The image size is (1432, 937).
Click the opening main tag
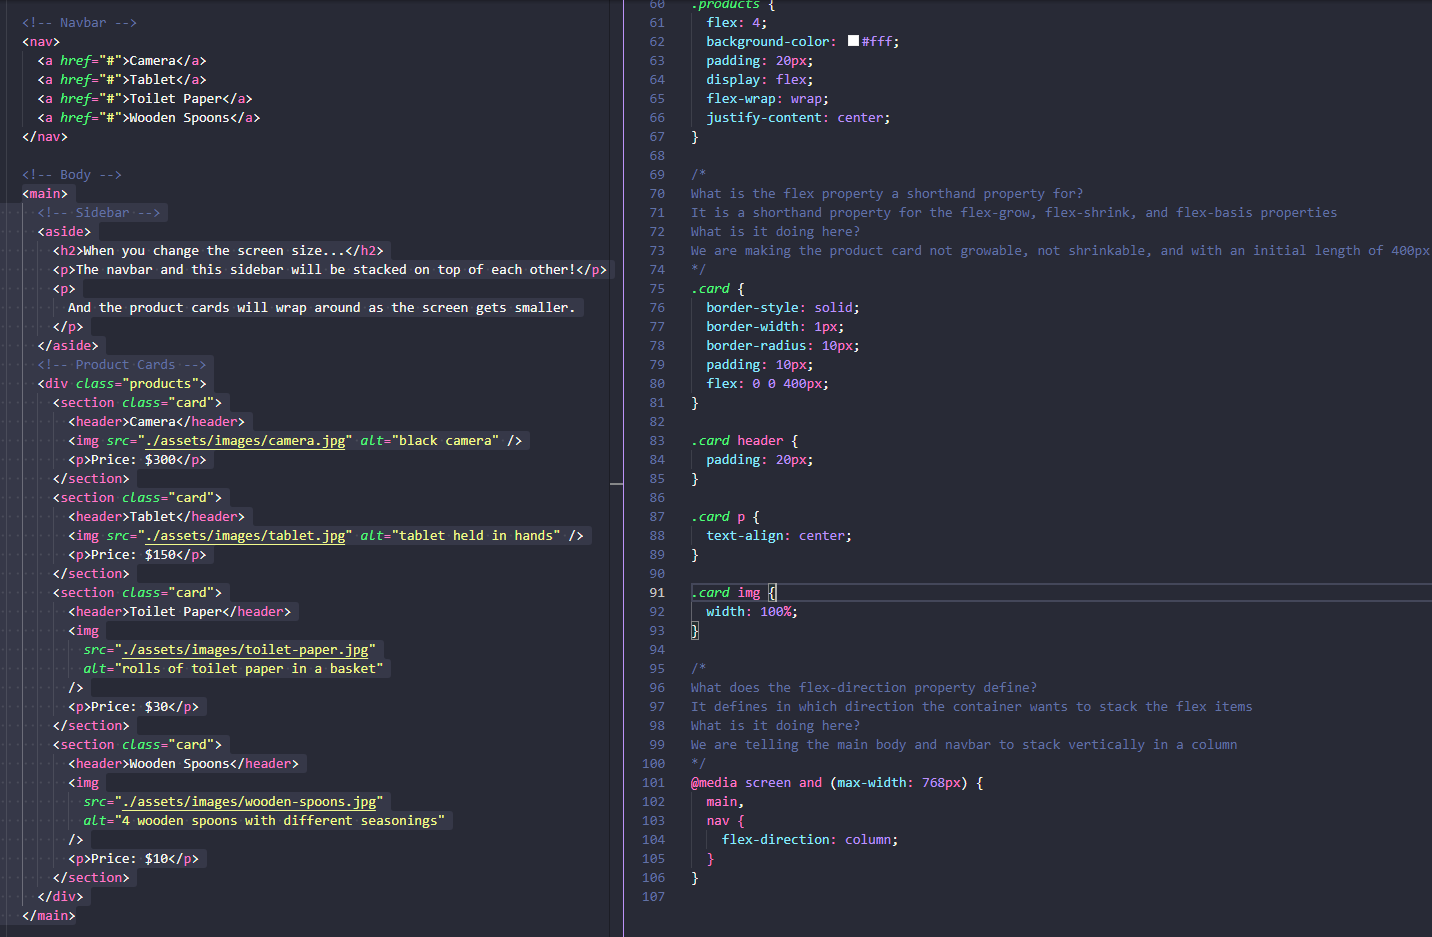(45, 193)
